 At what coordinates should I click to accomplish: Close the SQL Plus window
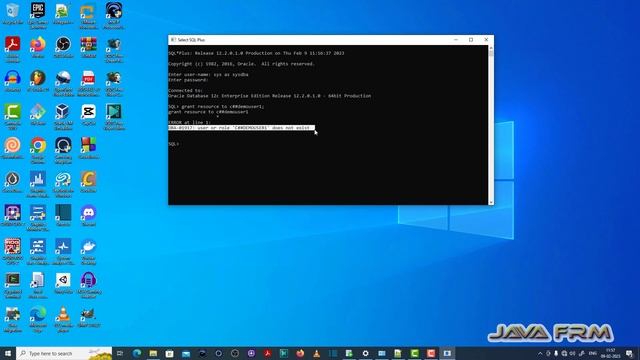486,40
